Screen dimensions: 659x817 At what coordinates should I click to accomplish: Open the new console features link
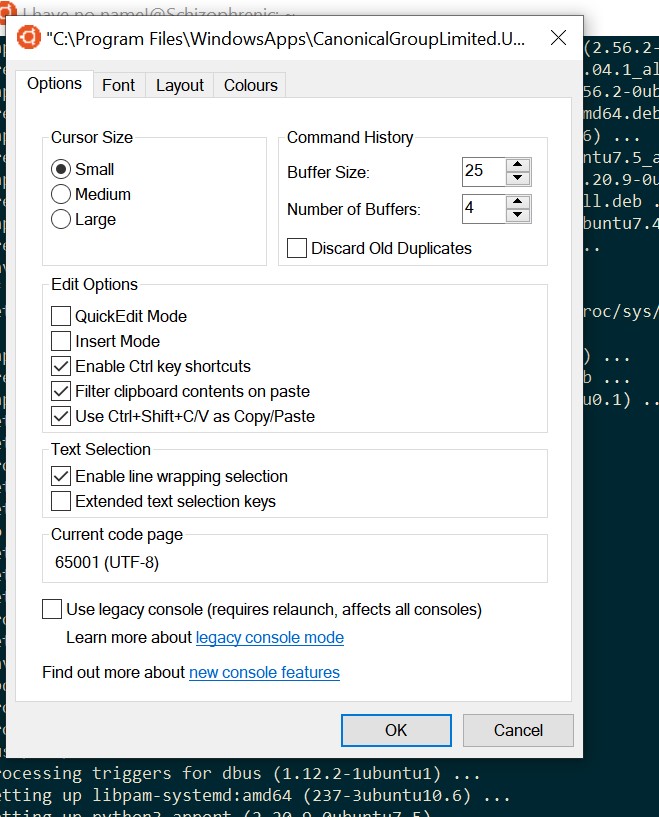click(264, 673)
